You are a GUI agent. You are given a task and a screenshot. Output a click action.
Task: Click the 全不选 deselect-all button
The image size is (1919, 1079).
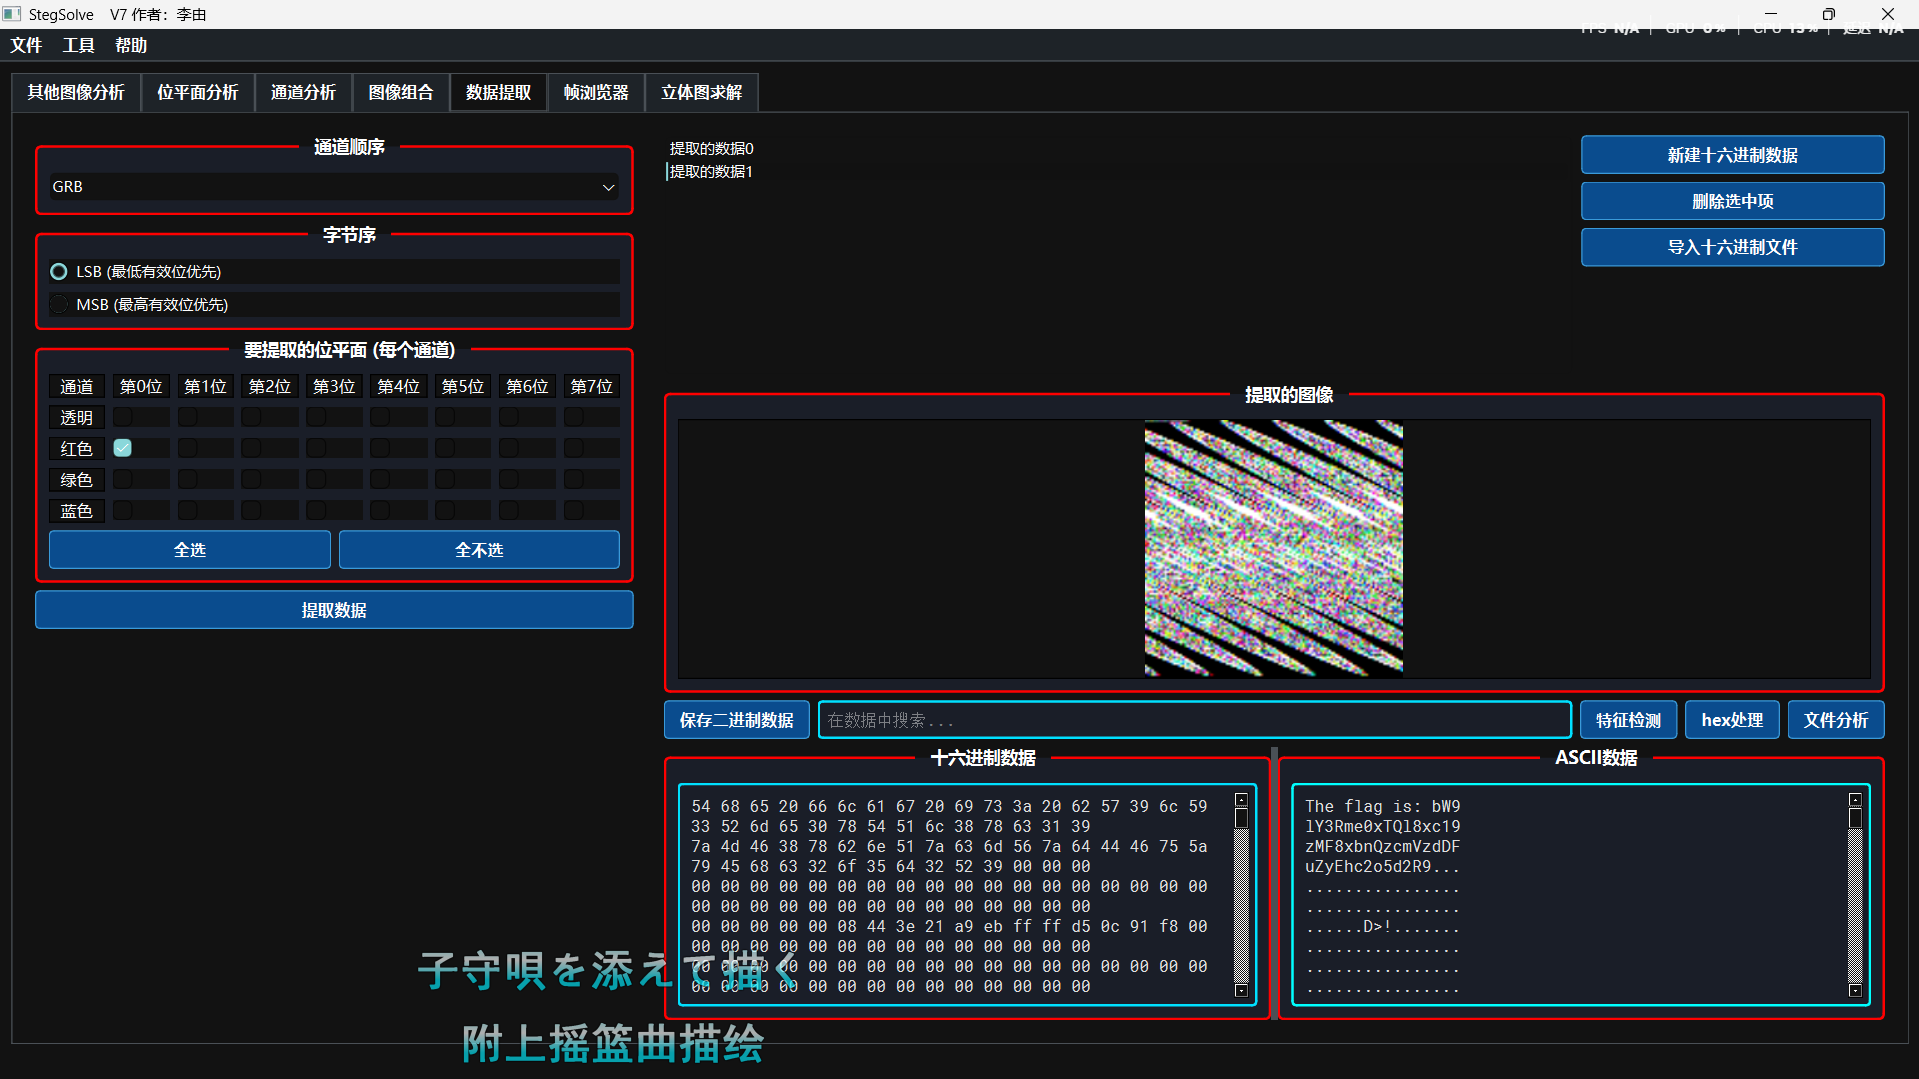point(479,549)
